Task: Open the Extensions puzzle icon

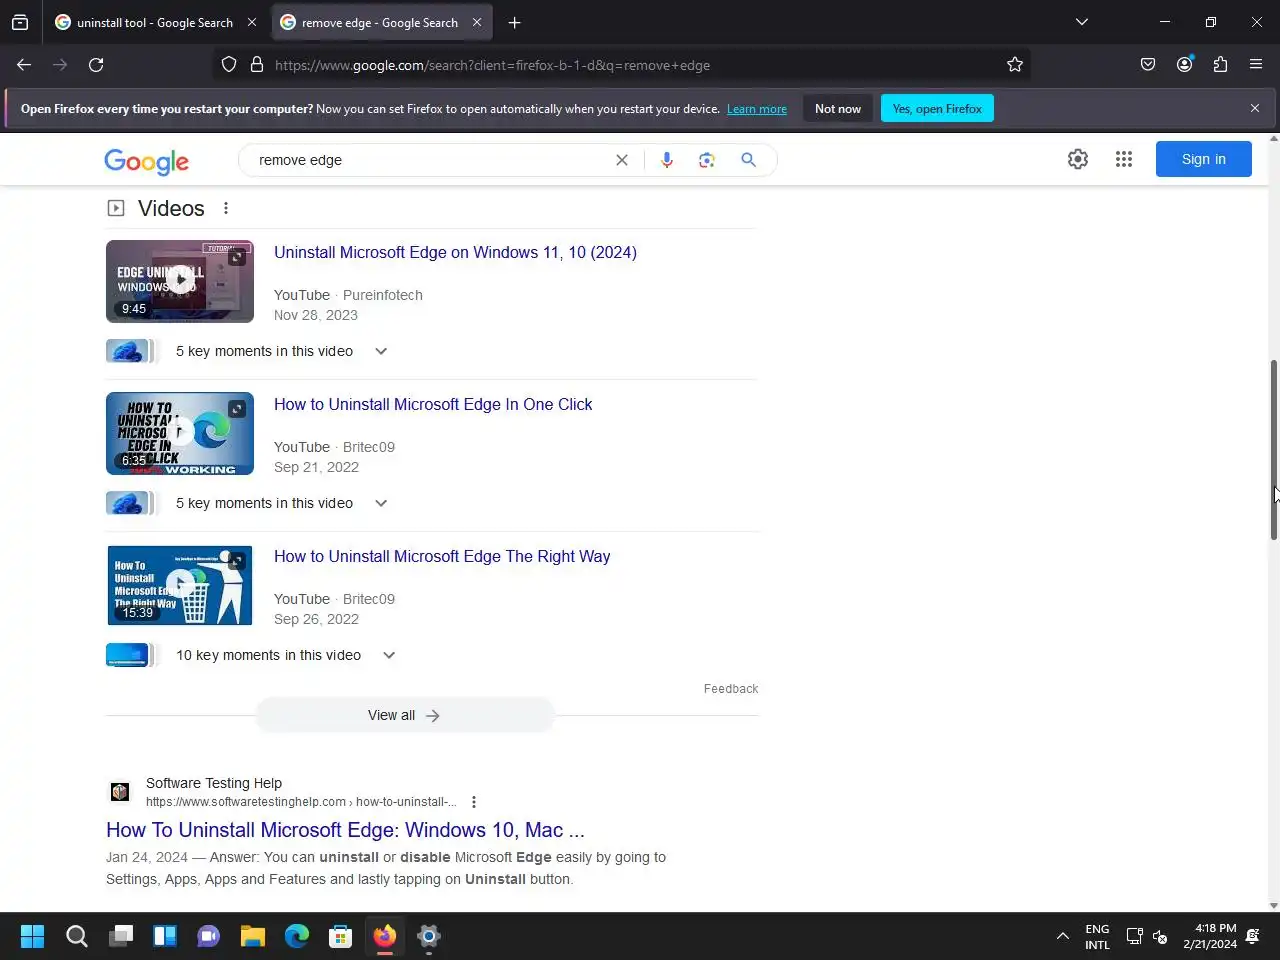Action: coord(1220,65)
